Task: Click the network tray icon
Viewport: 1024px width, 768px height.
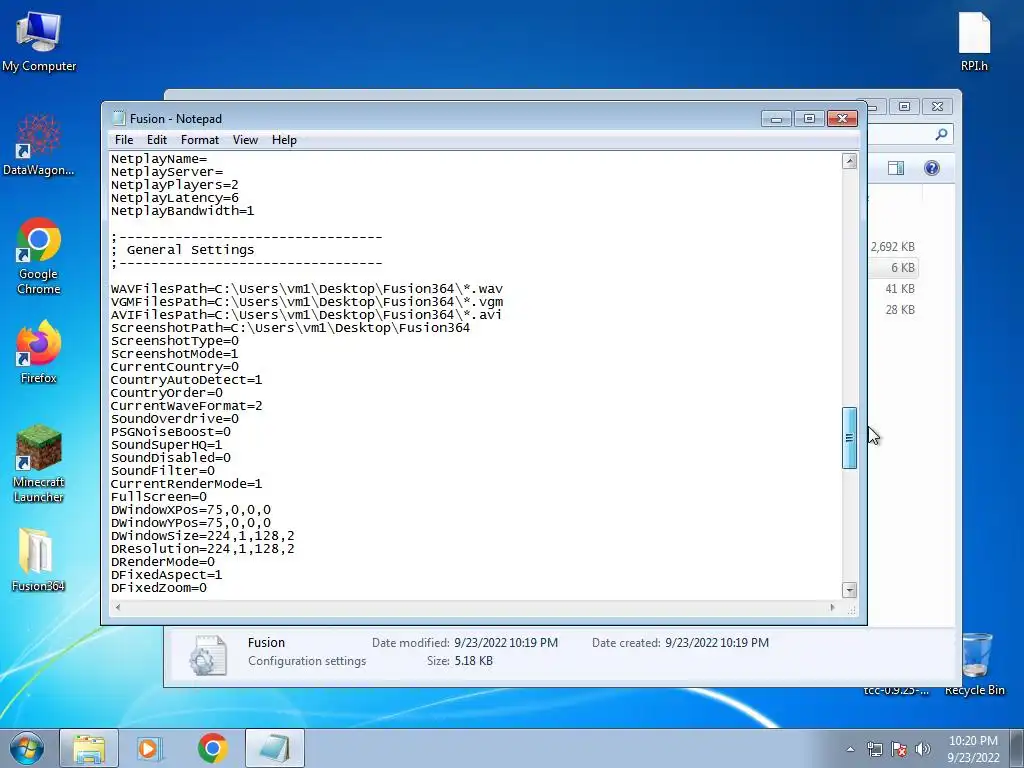Action: 874,749
